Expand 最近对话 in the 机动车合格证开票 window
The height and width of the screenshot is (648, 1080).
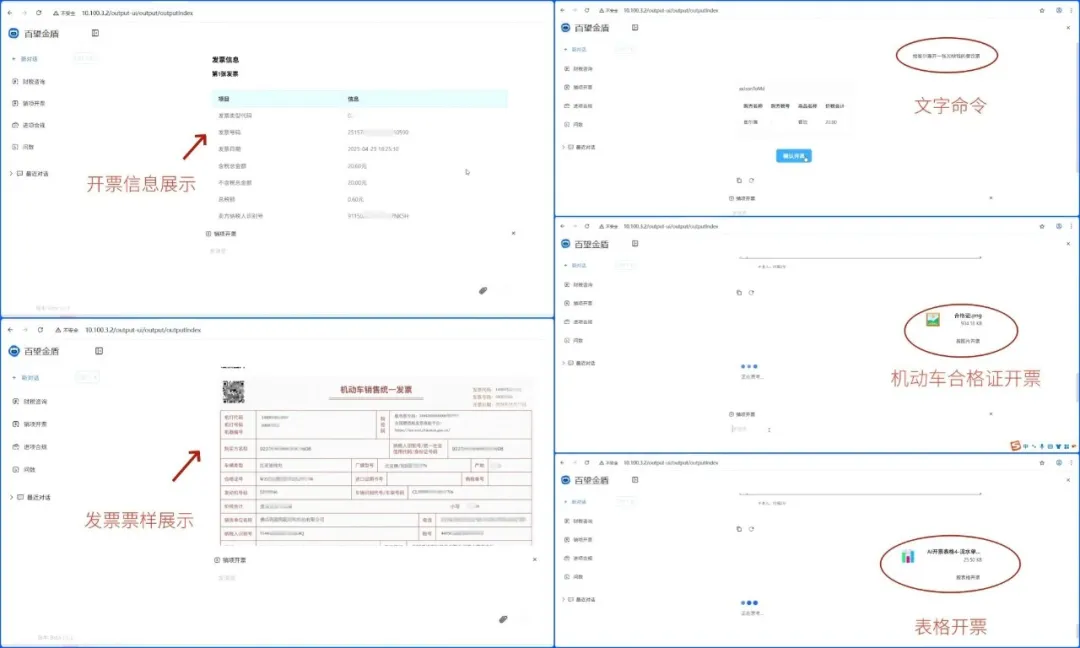pos(563,362)
